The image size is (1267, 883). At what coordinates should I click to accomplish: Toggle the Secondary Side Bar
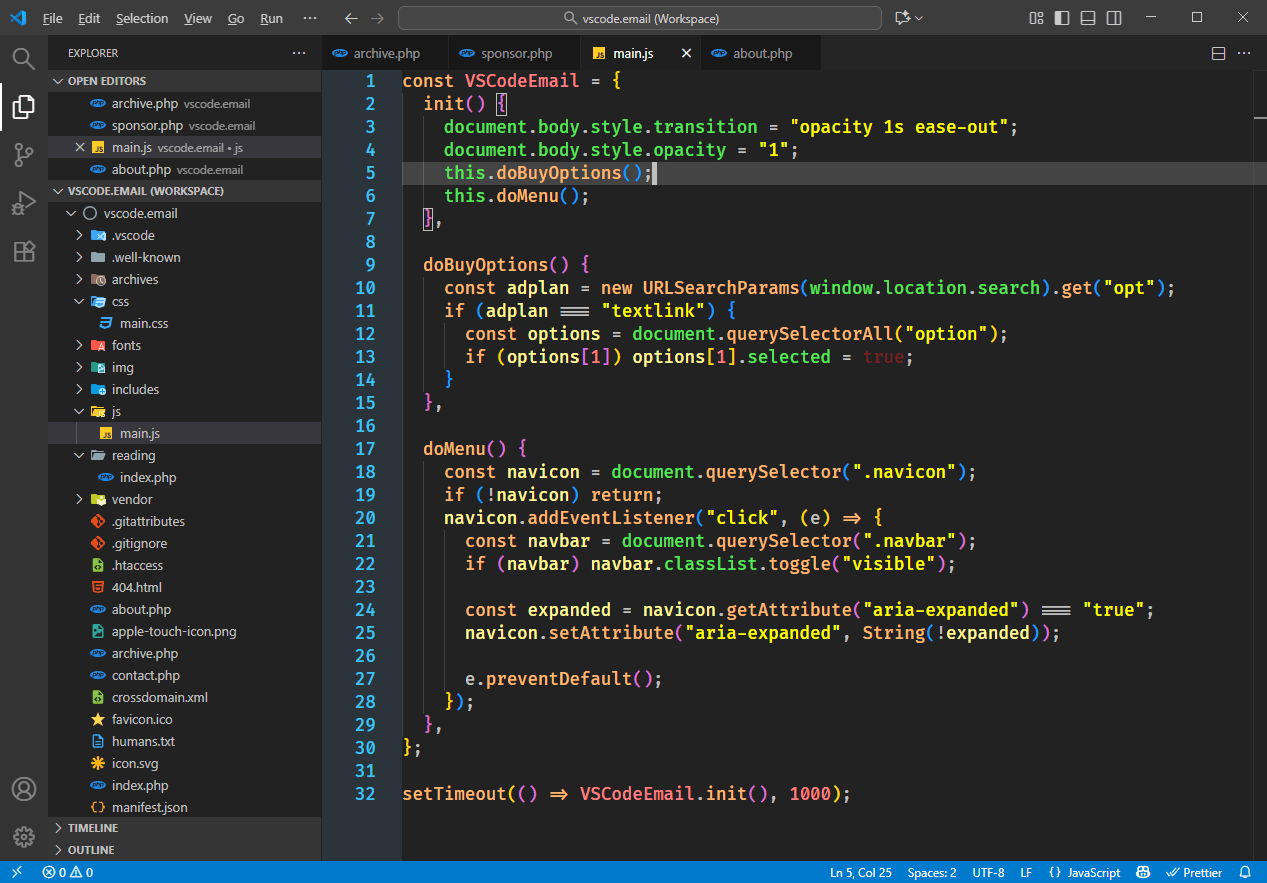1113,17
